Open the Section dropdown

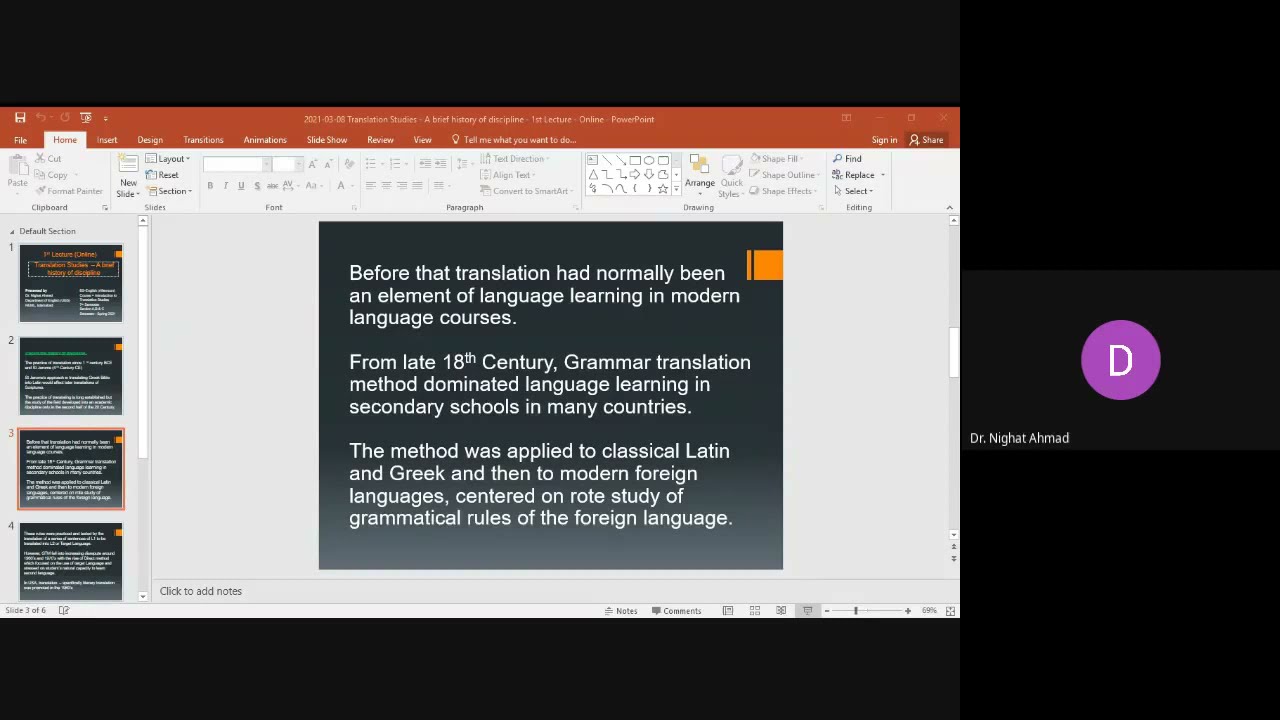pos(168,191)
